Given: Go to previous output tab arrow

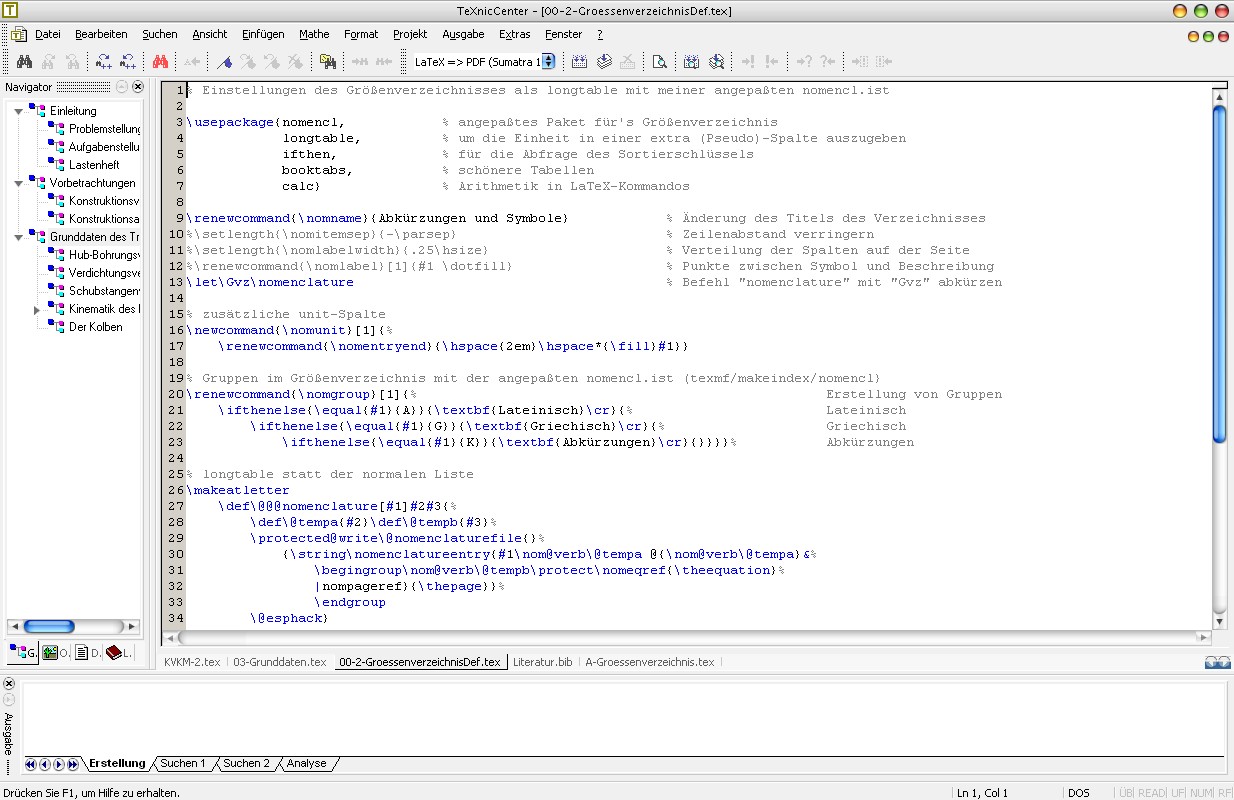Looking at the screenshot, I should [45, 764].
